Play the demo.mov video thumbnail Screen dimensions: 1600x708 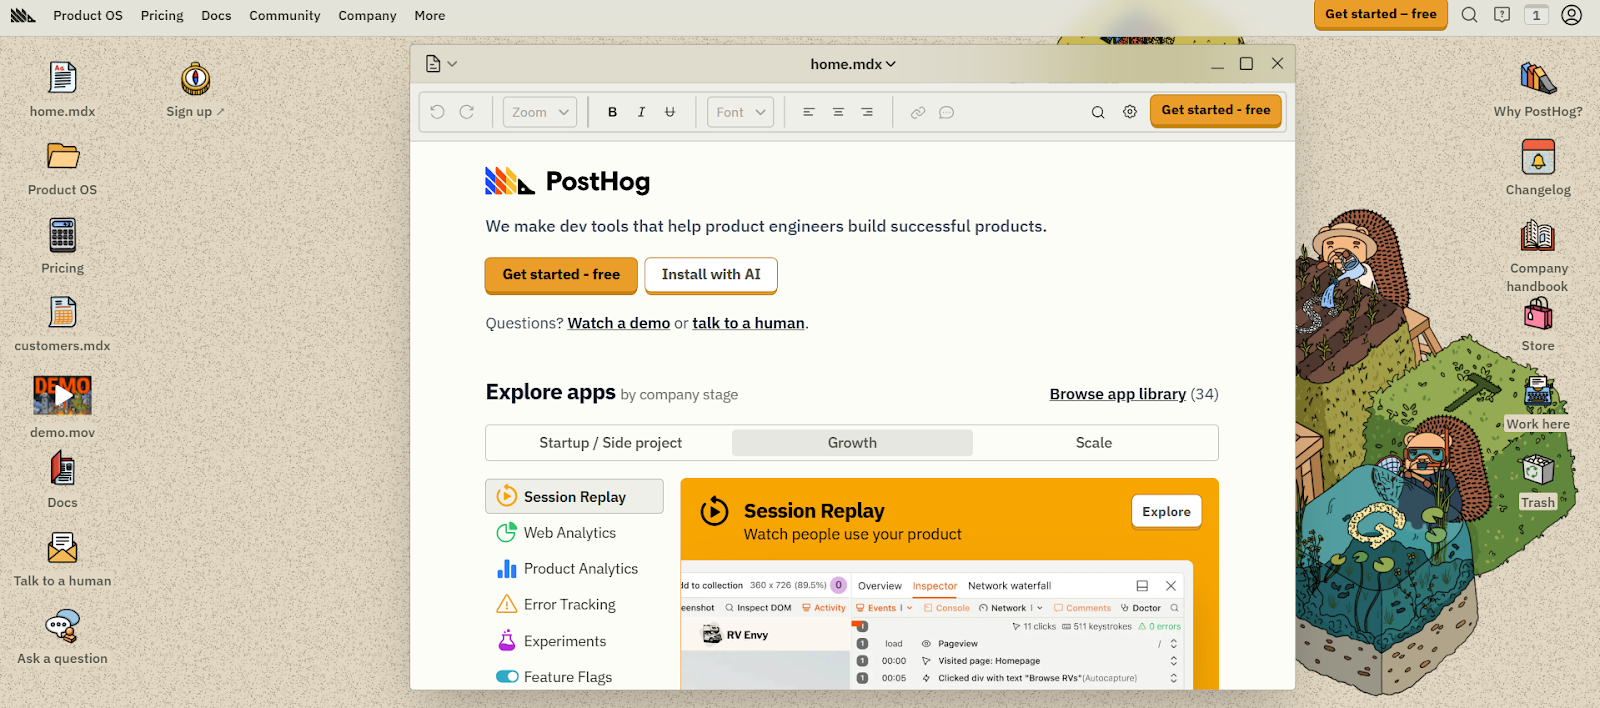click(x=62, y=395)
